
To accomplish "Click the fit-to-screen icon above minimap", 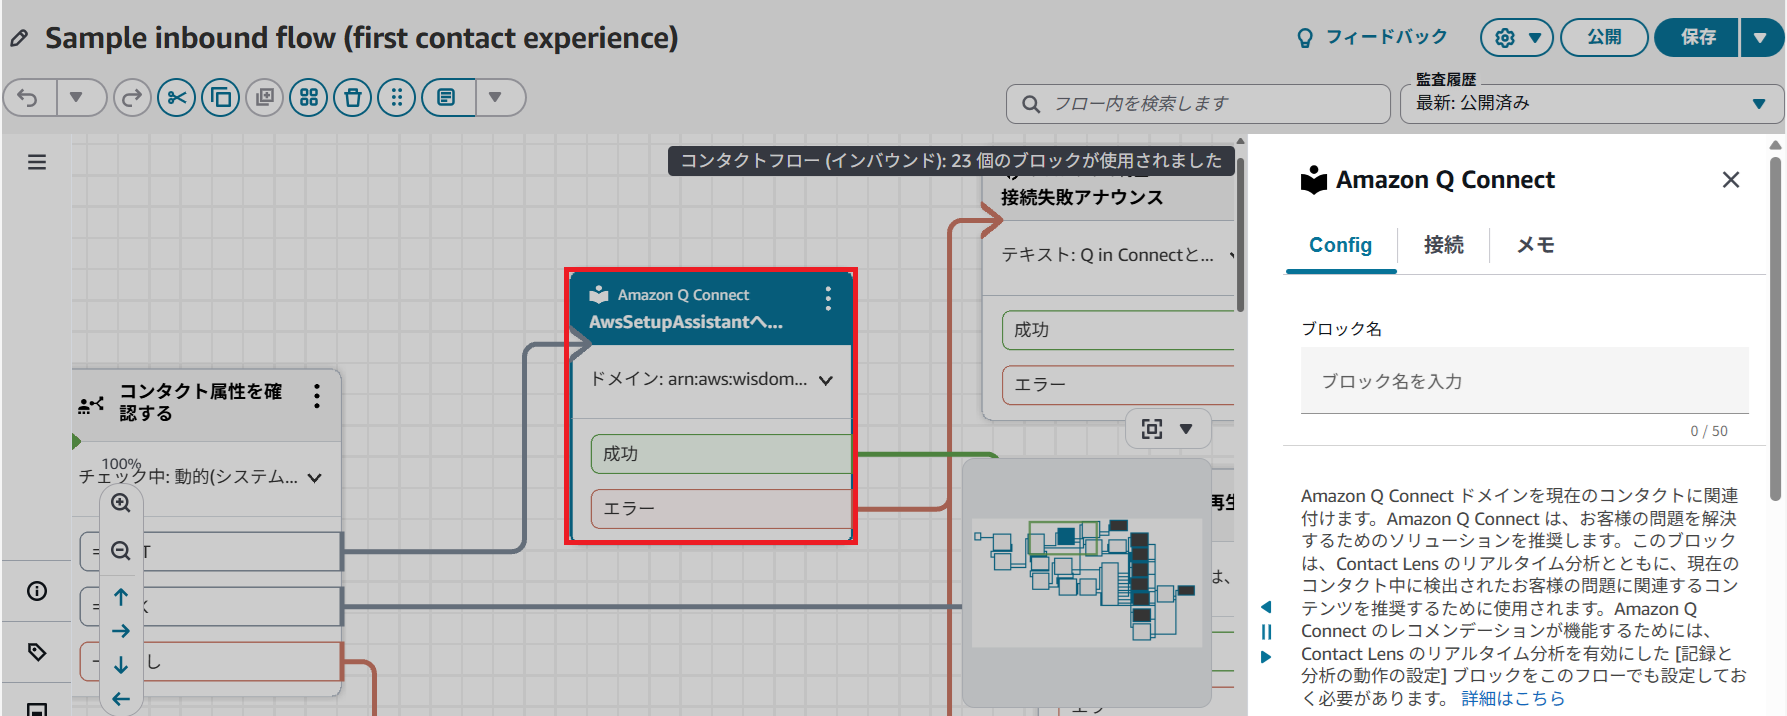I will [1152, 429].
